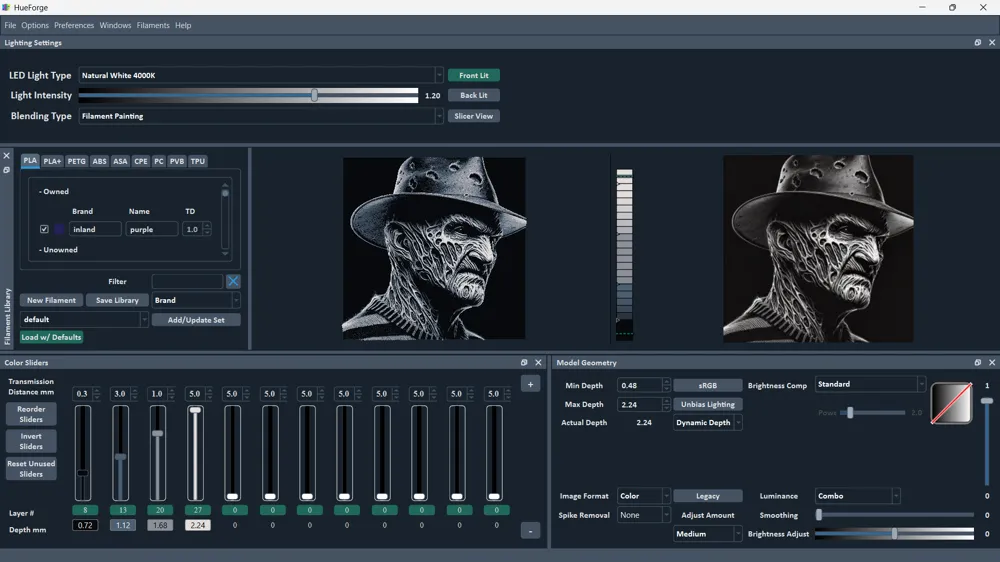The width and height of the screenshot is (1000, 562).
Task: Enable Back Lit view
Action: click(x=474, y=95)
